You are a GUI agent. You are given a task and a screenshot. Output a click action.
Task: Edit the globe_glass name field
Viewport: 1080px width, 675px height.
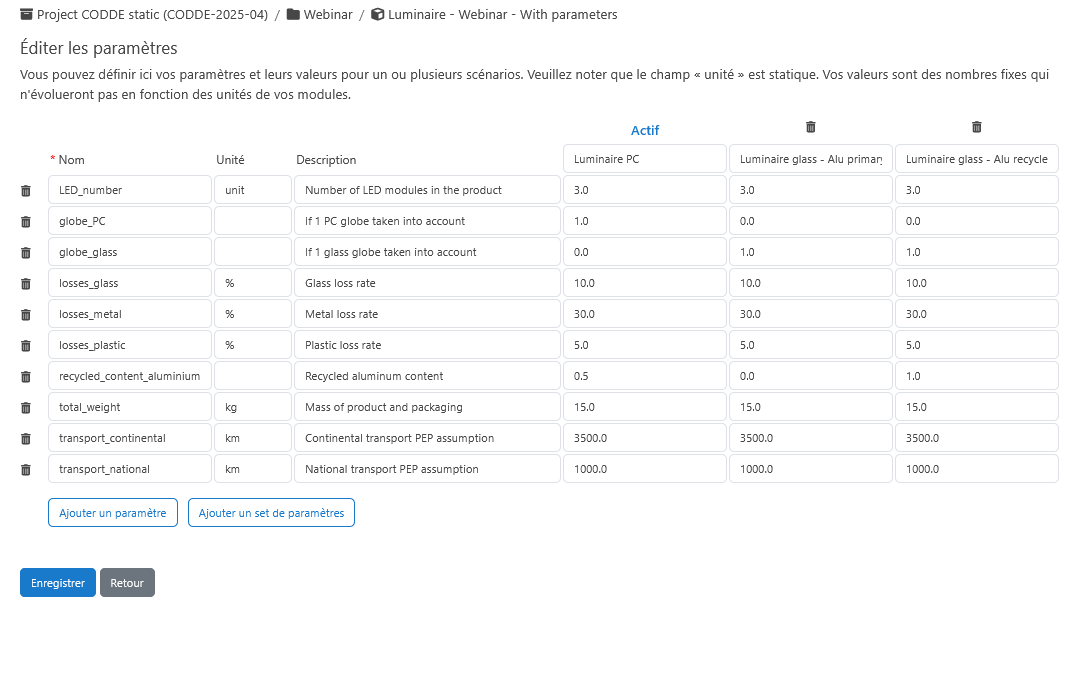coord(129,252)
